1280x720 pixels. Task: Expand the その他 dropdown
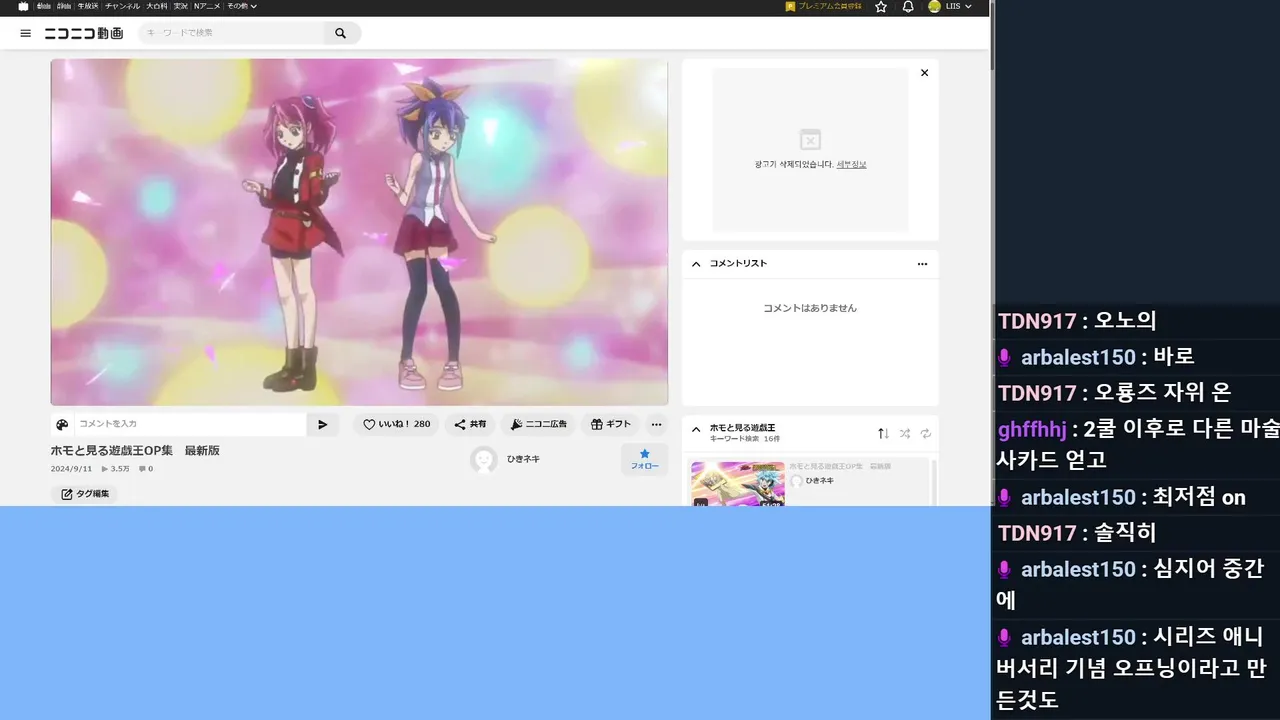[242, 6]
